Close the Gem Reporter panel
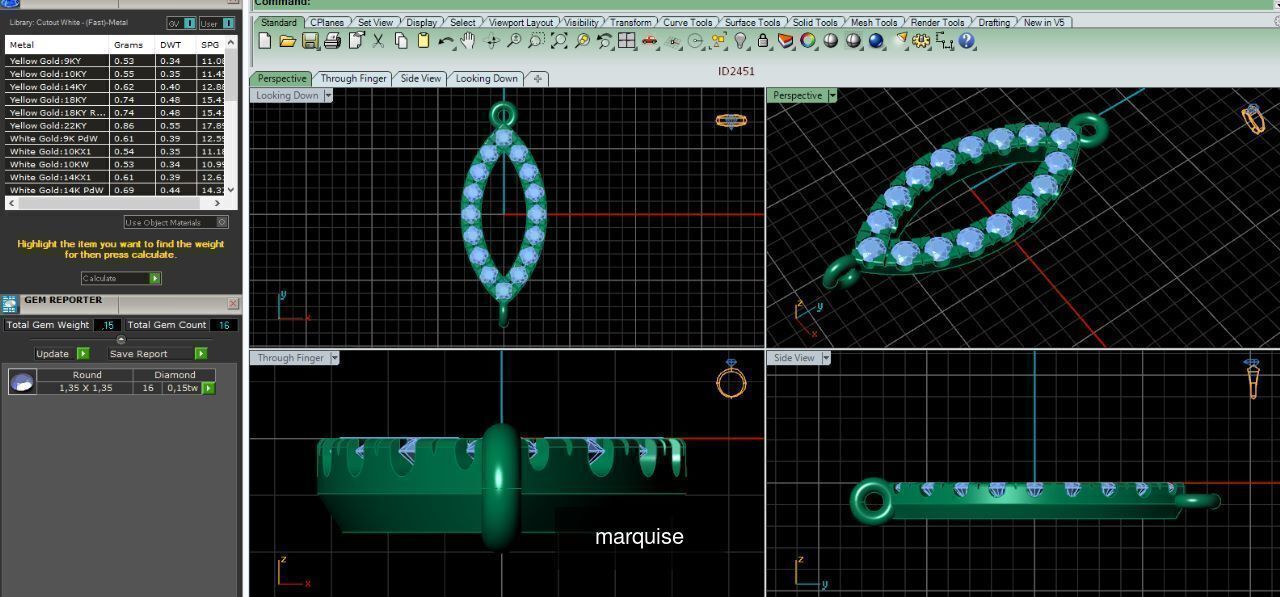The image size is (1280, 597). pos(233,303)
